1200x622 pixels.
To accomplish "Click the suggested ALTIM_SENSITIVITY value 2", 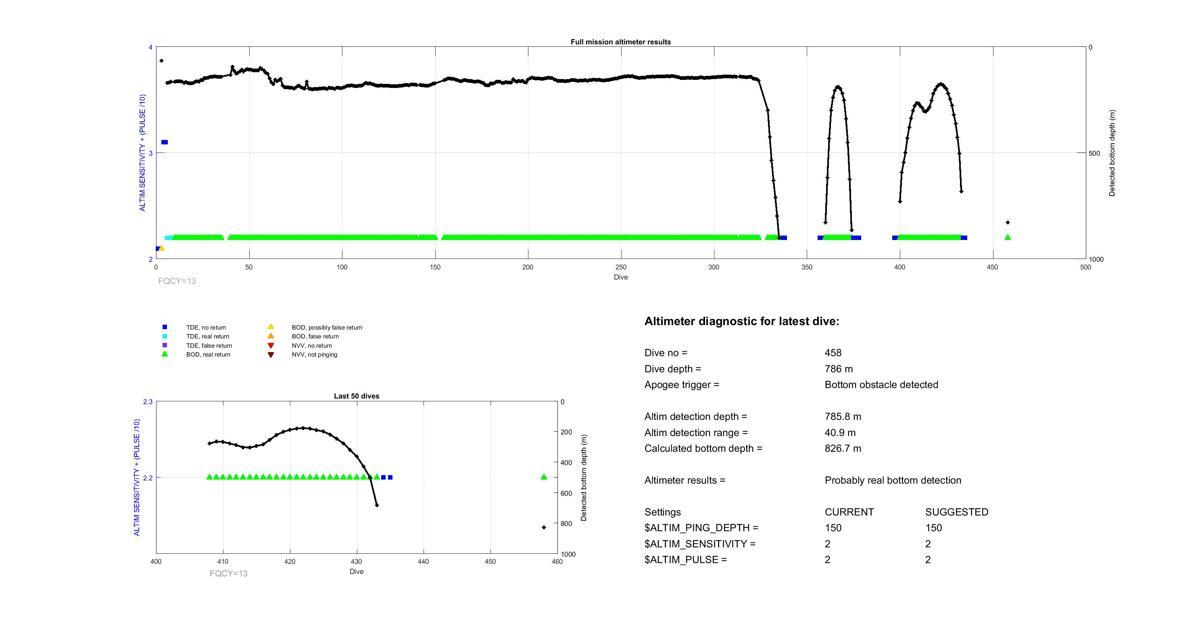I will [928, 544].
